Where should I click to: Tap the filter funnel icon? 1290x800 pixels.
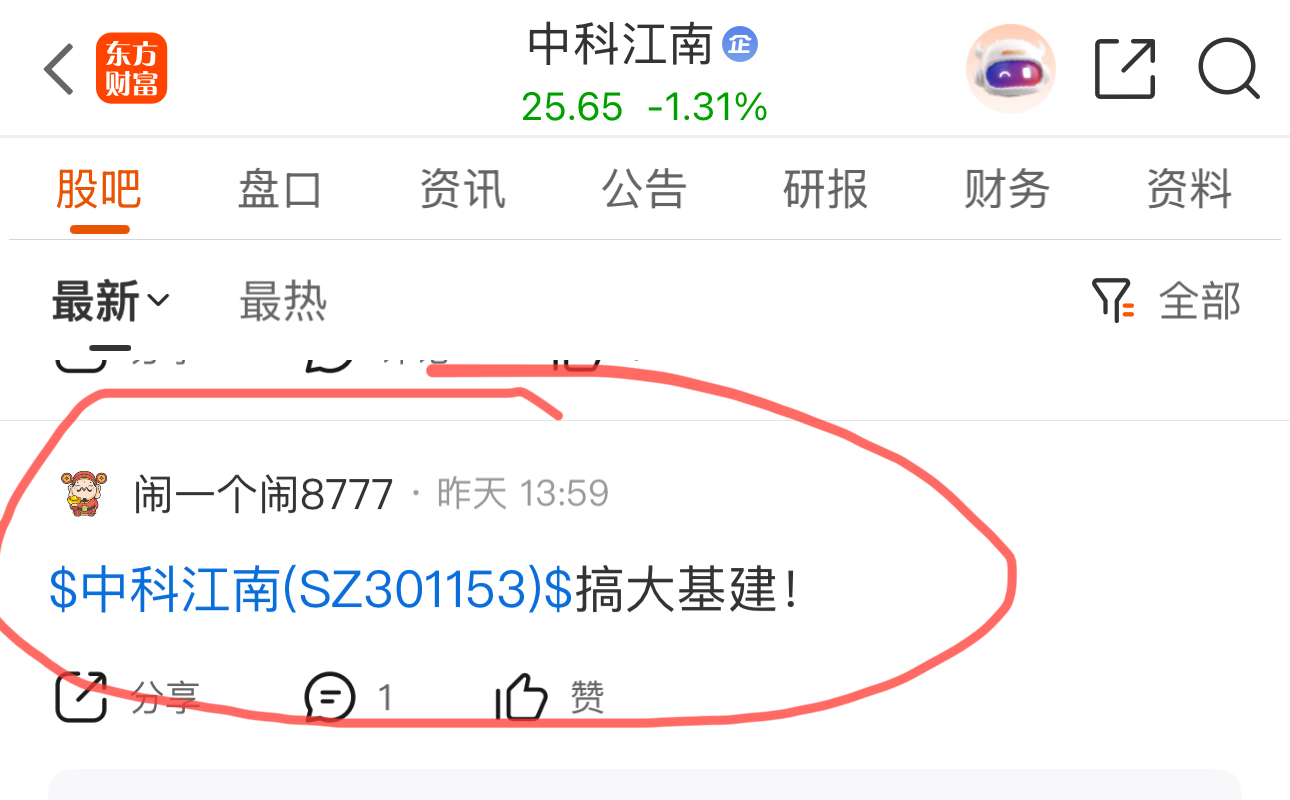click(x=1112, y=301)
